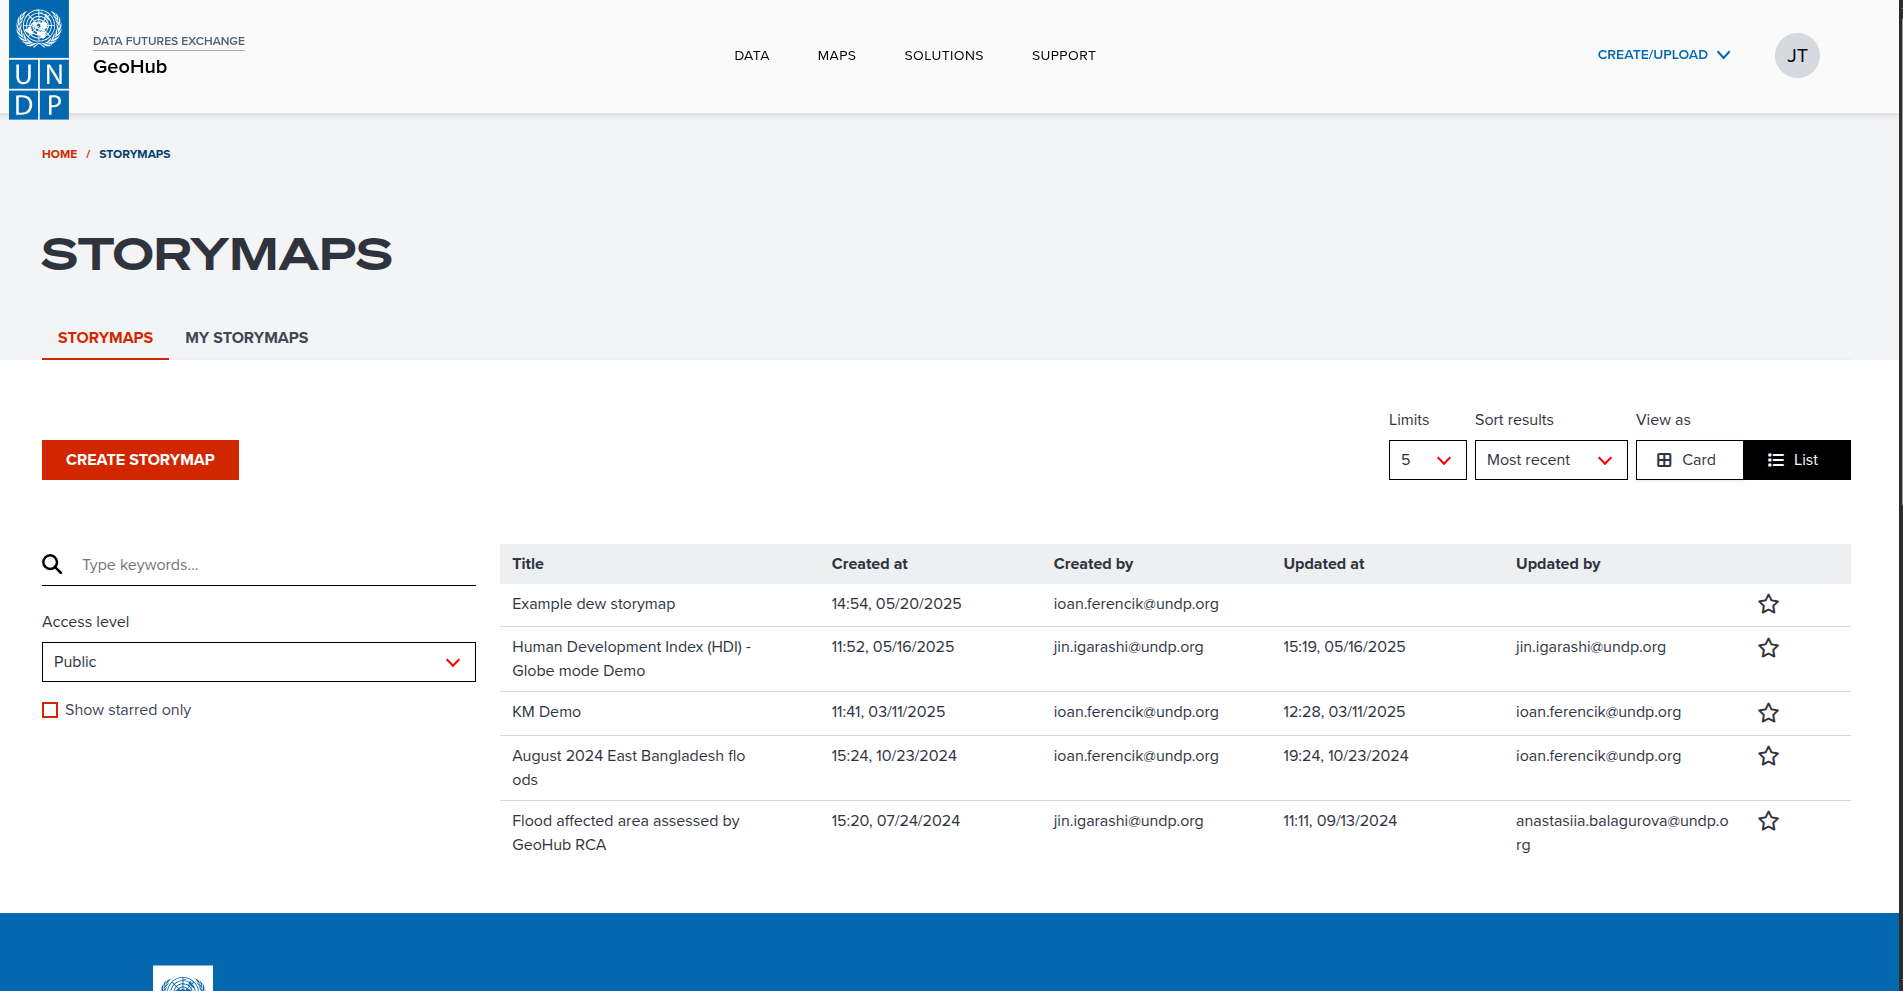Star the Flood affected area storymap

click(1768, 821)
